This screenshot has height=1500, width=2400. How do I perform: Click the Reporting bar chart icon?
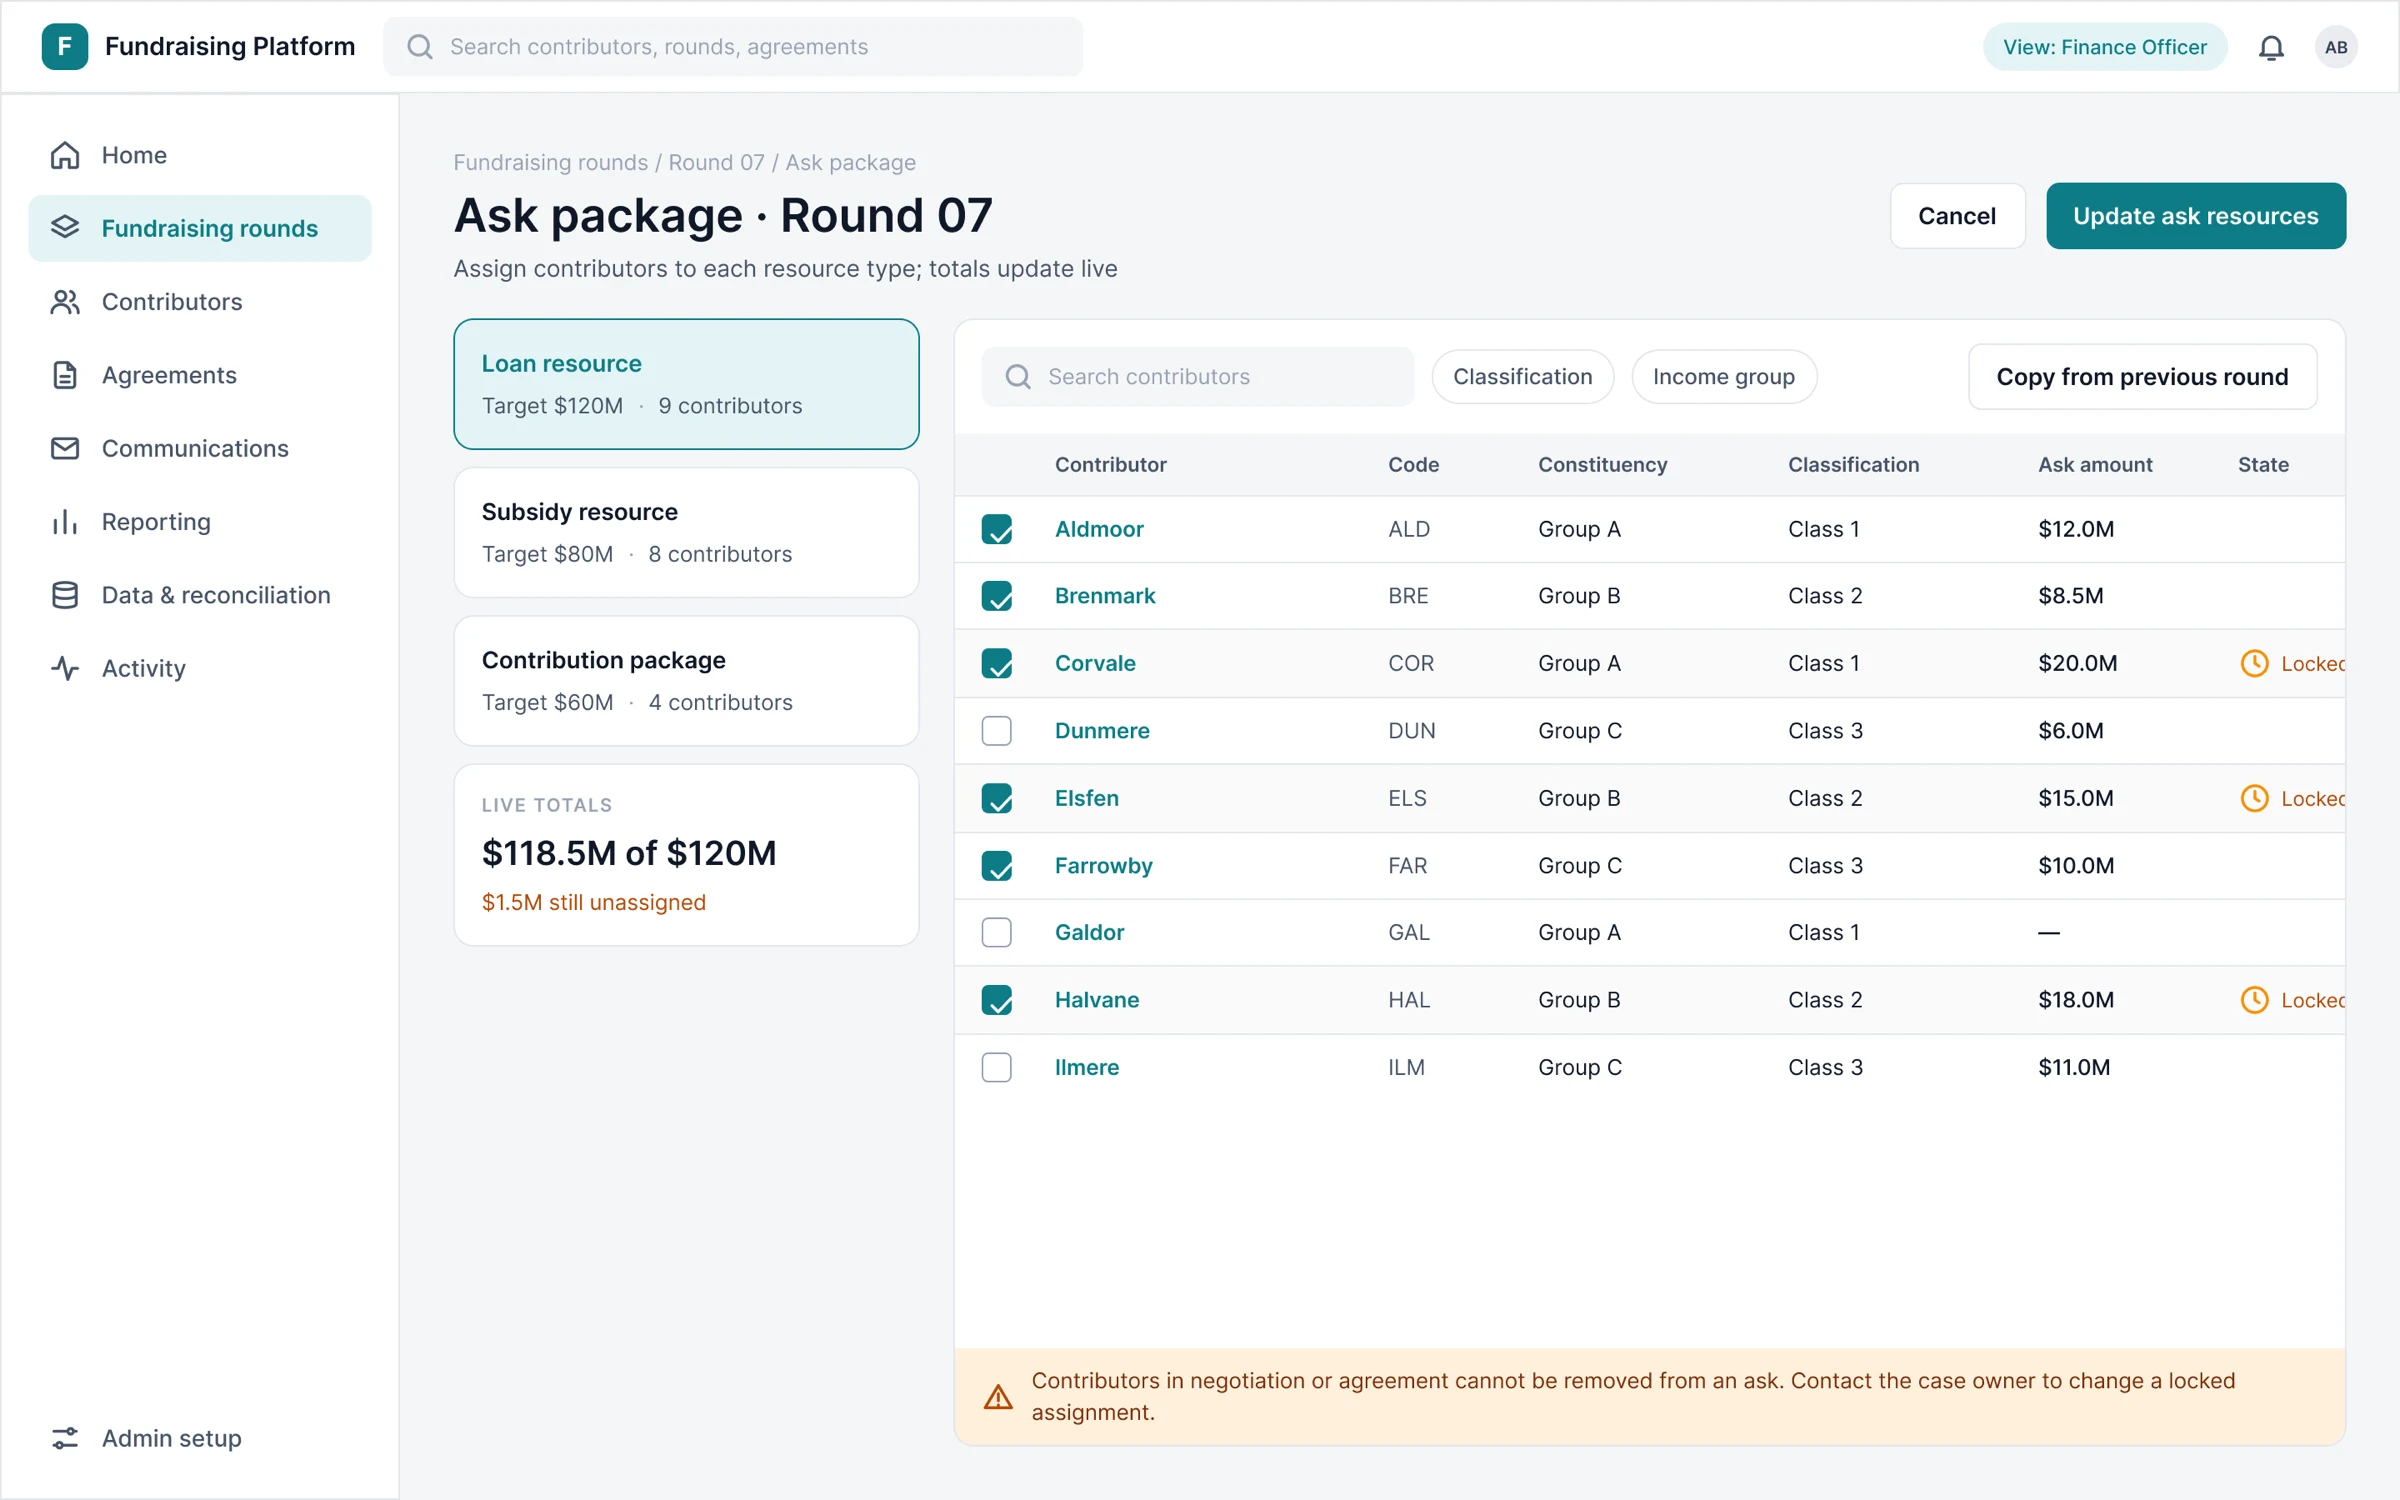click(65, 522)
